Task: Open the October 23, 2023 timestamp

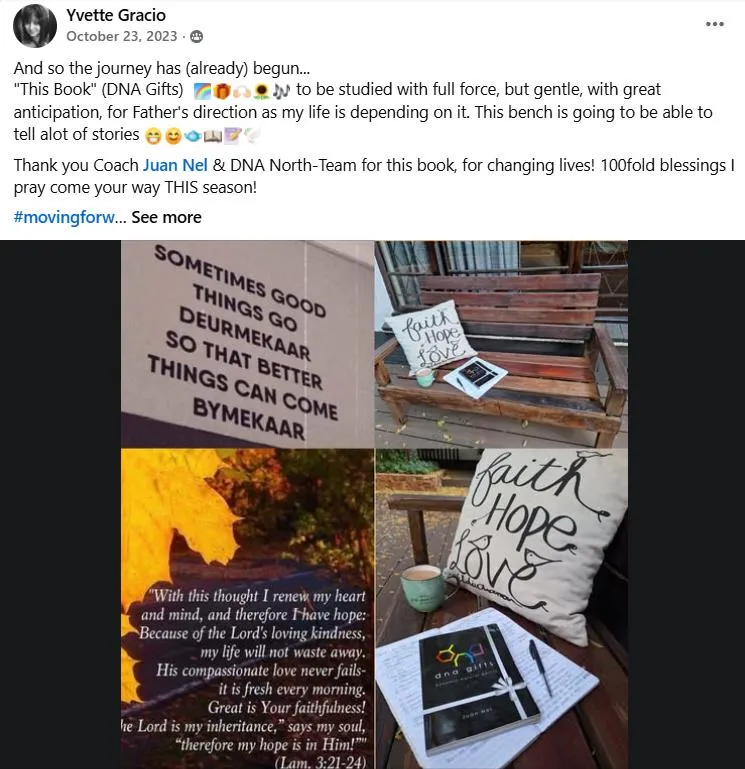Action: click(122, 37)
